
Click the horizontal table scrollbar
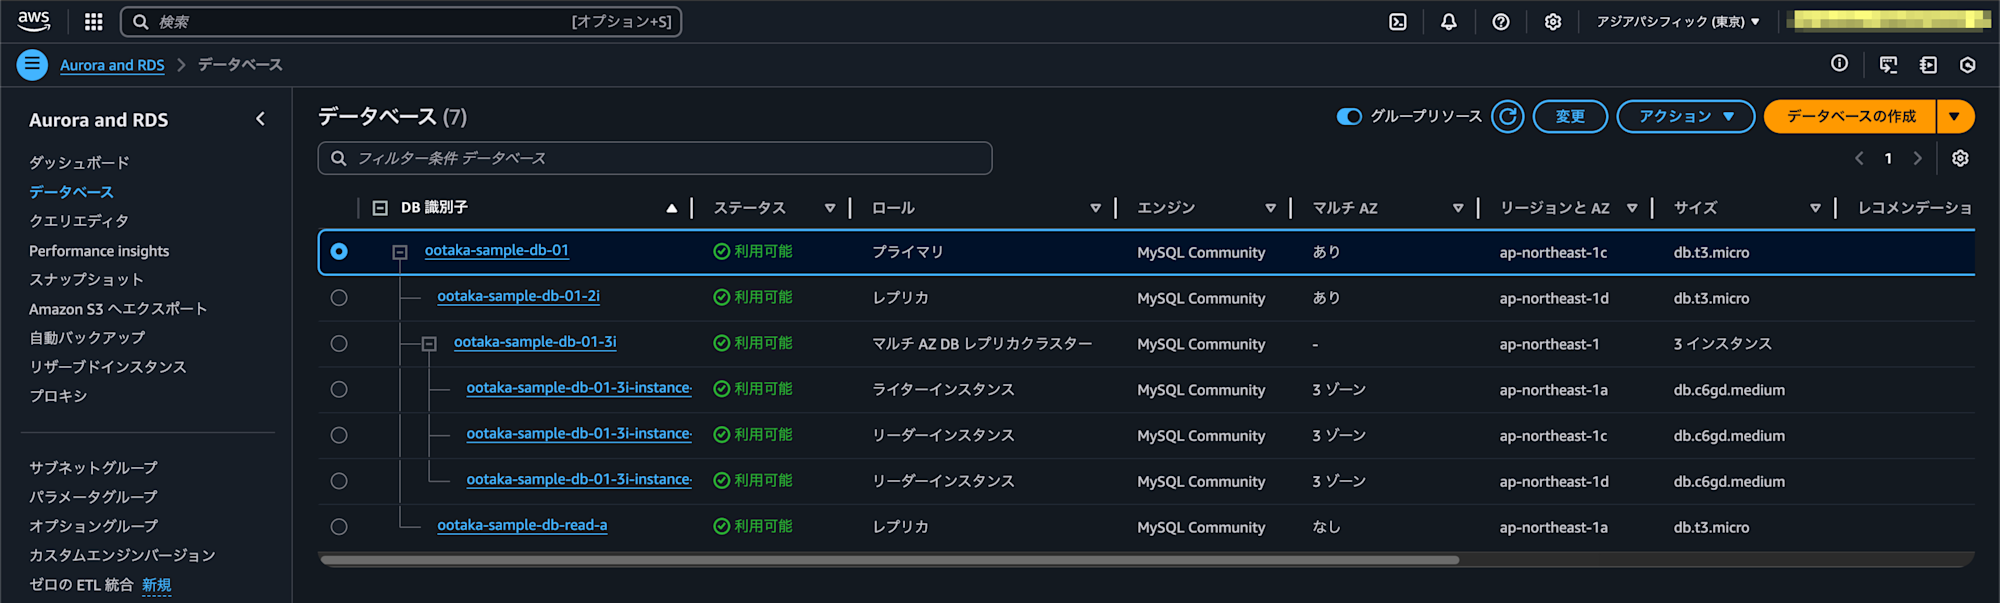coord(889,560)
